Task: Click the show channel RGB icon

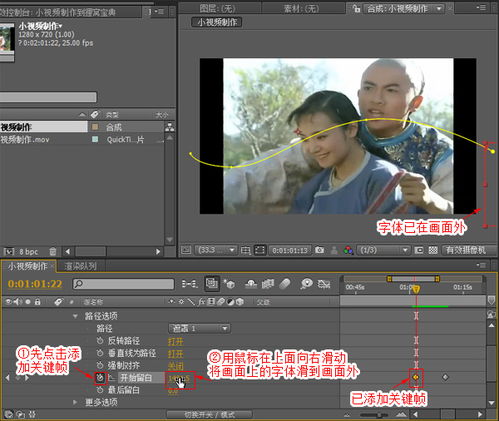Action: tap(348, 250)
